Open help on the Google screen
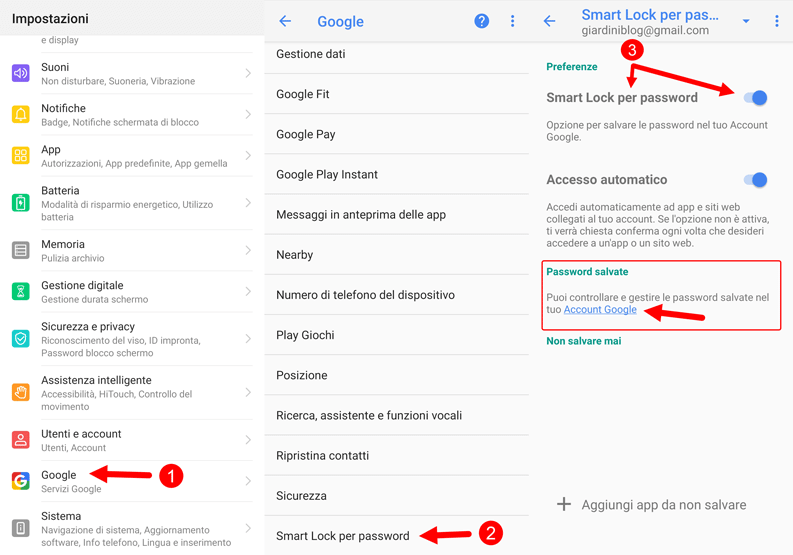The height and width of the screenshot is (555, 793). [481, 21]
